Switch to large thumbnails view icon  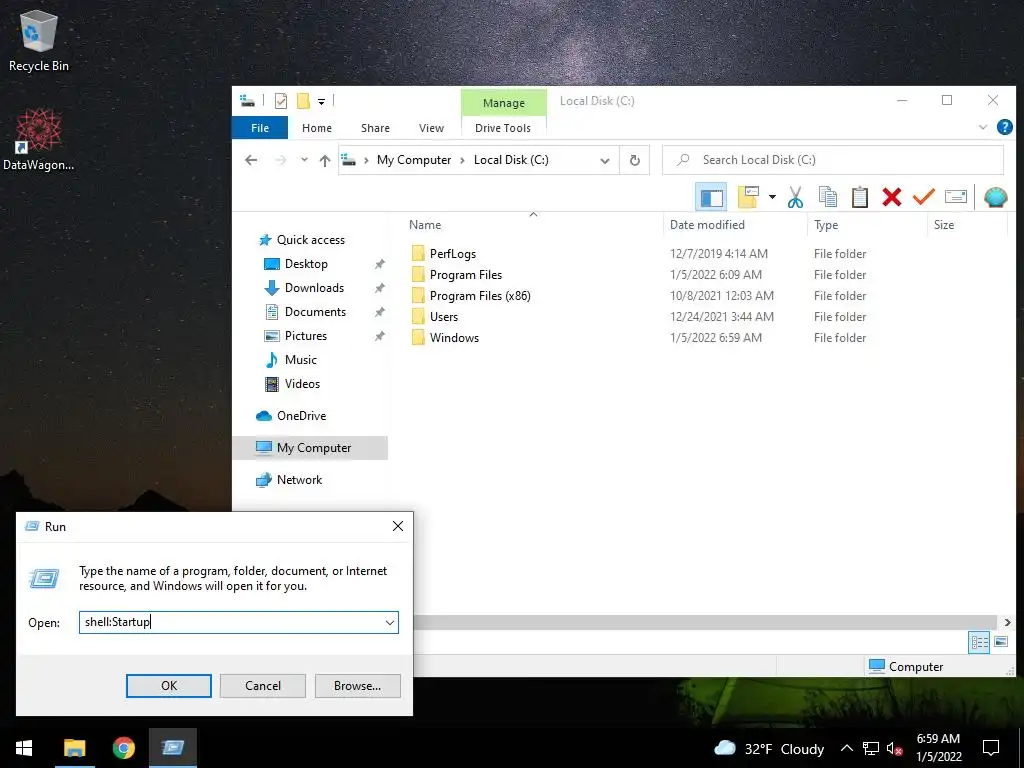pos(1000,642)
